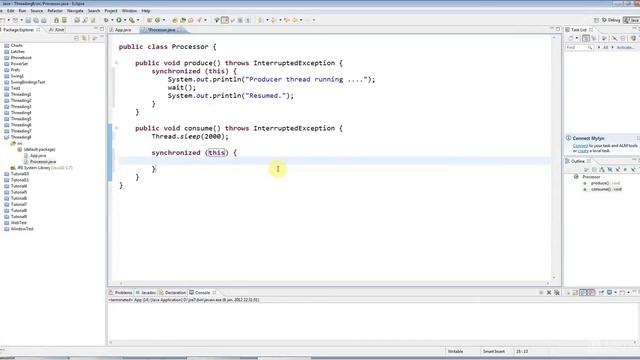Switch to the Debug perspective button

[x=611, y=20]
